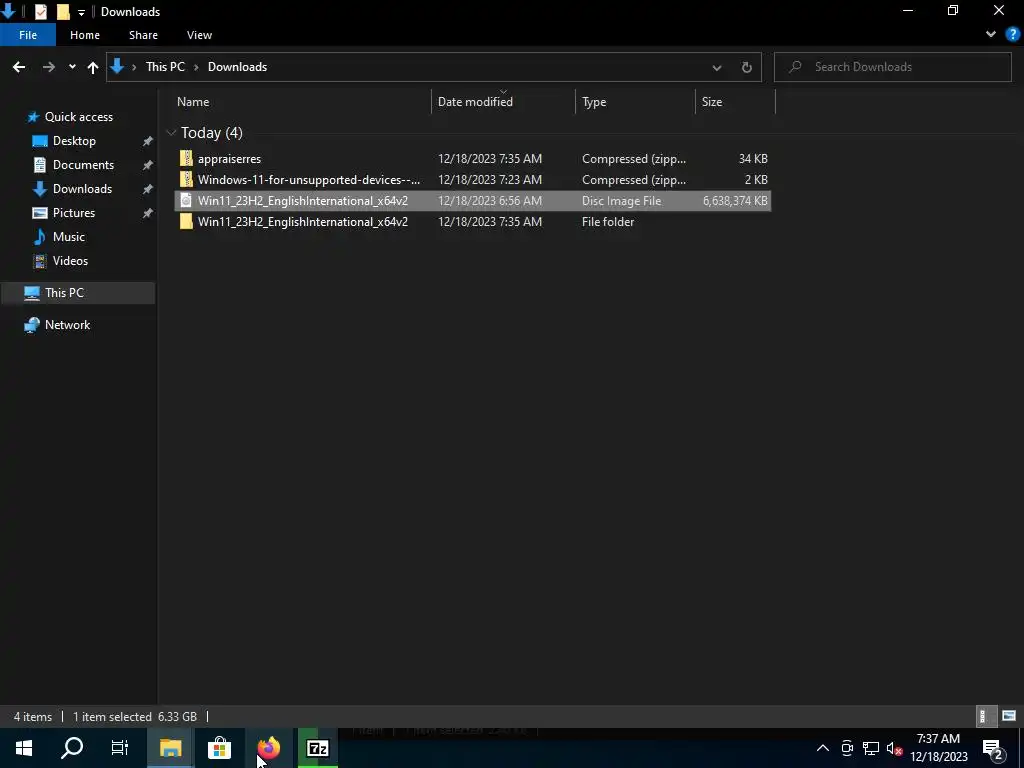Viewport: 1024px width, 768px height.
Task: Click Downloads in address breadcrumb
Action: click(237, 67)
